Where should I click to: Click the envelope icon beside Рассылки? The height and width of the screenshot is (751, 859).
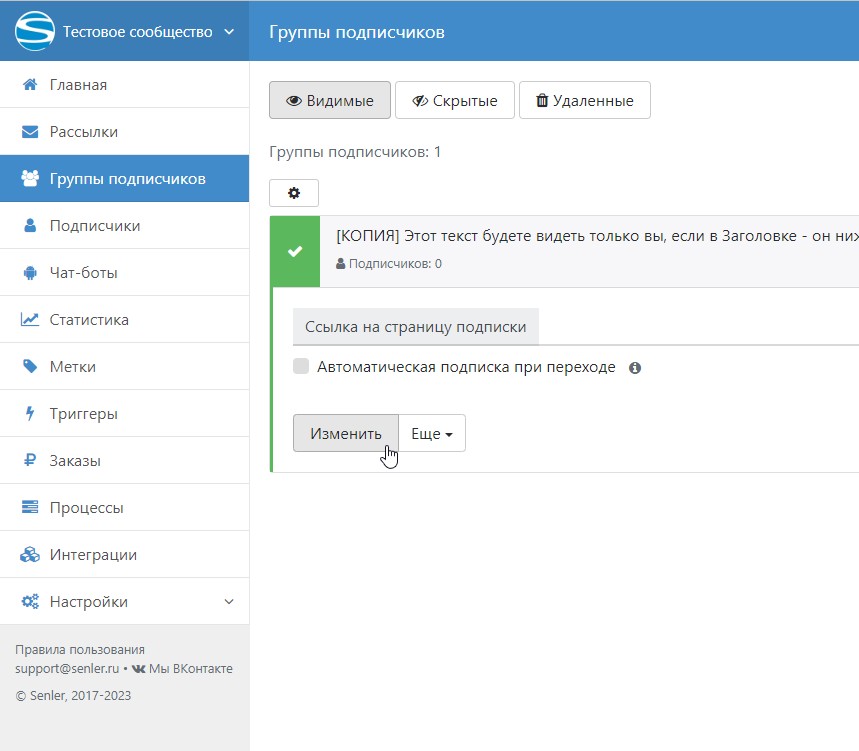click(30, 132)
